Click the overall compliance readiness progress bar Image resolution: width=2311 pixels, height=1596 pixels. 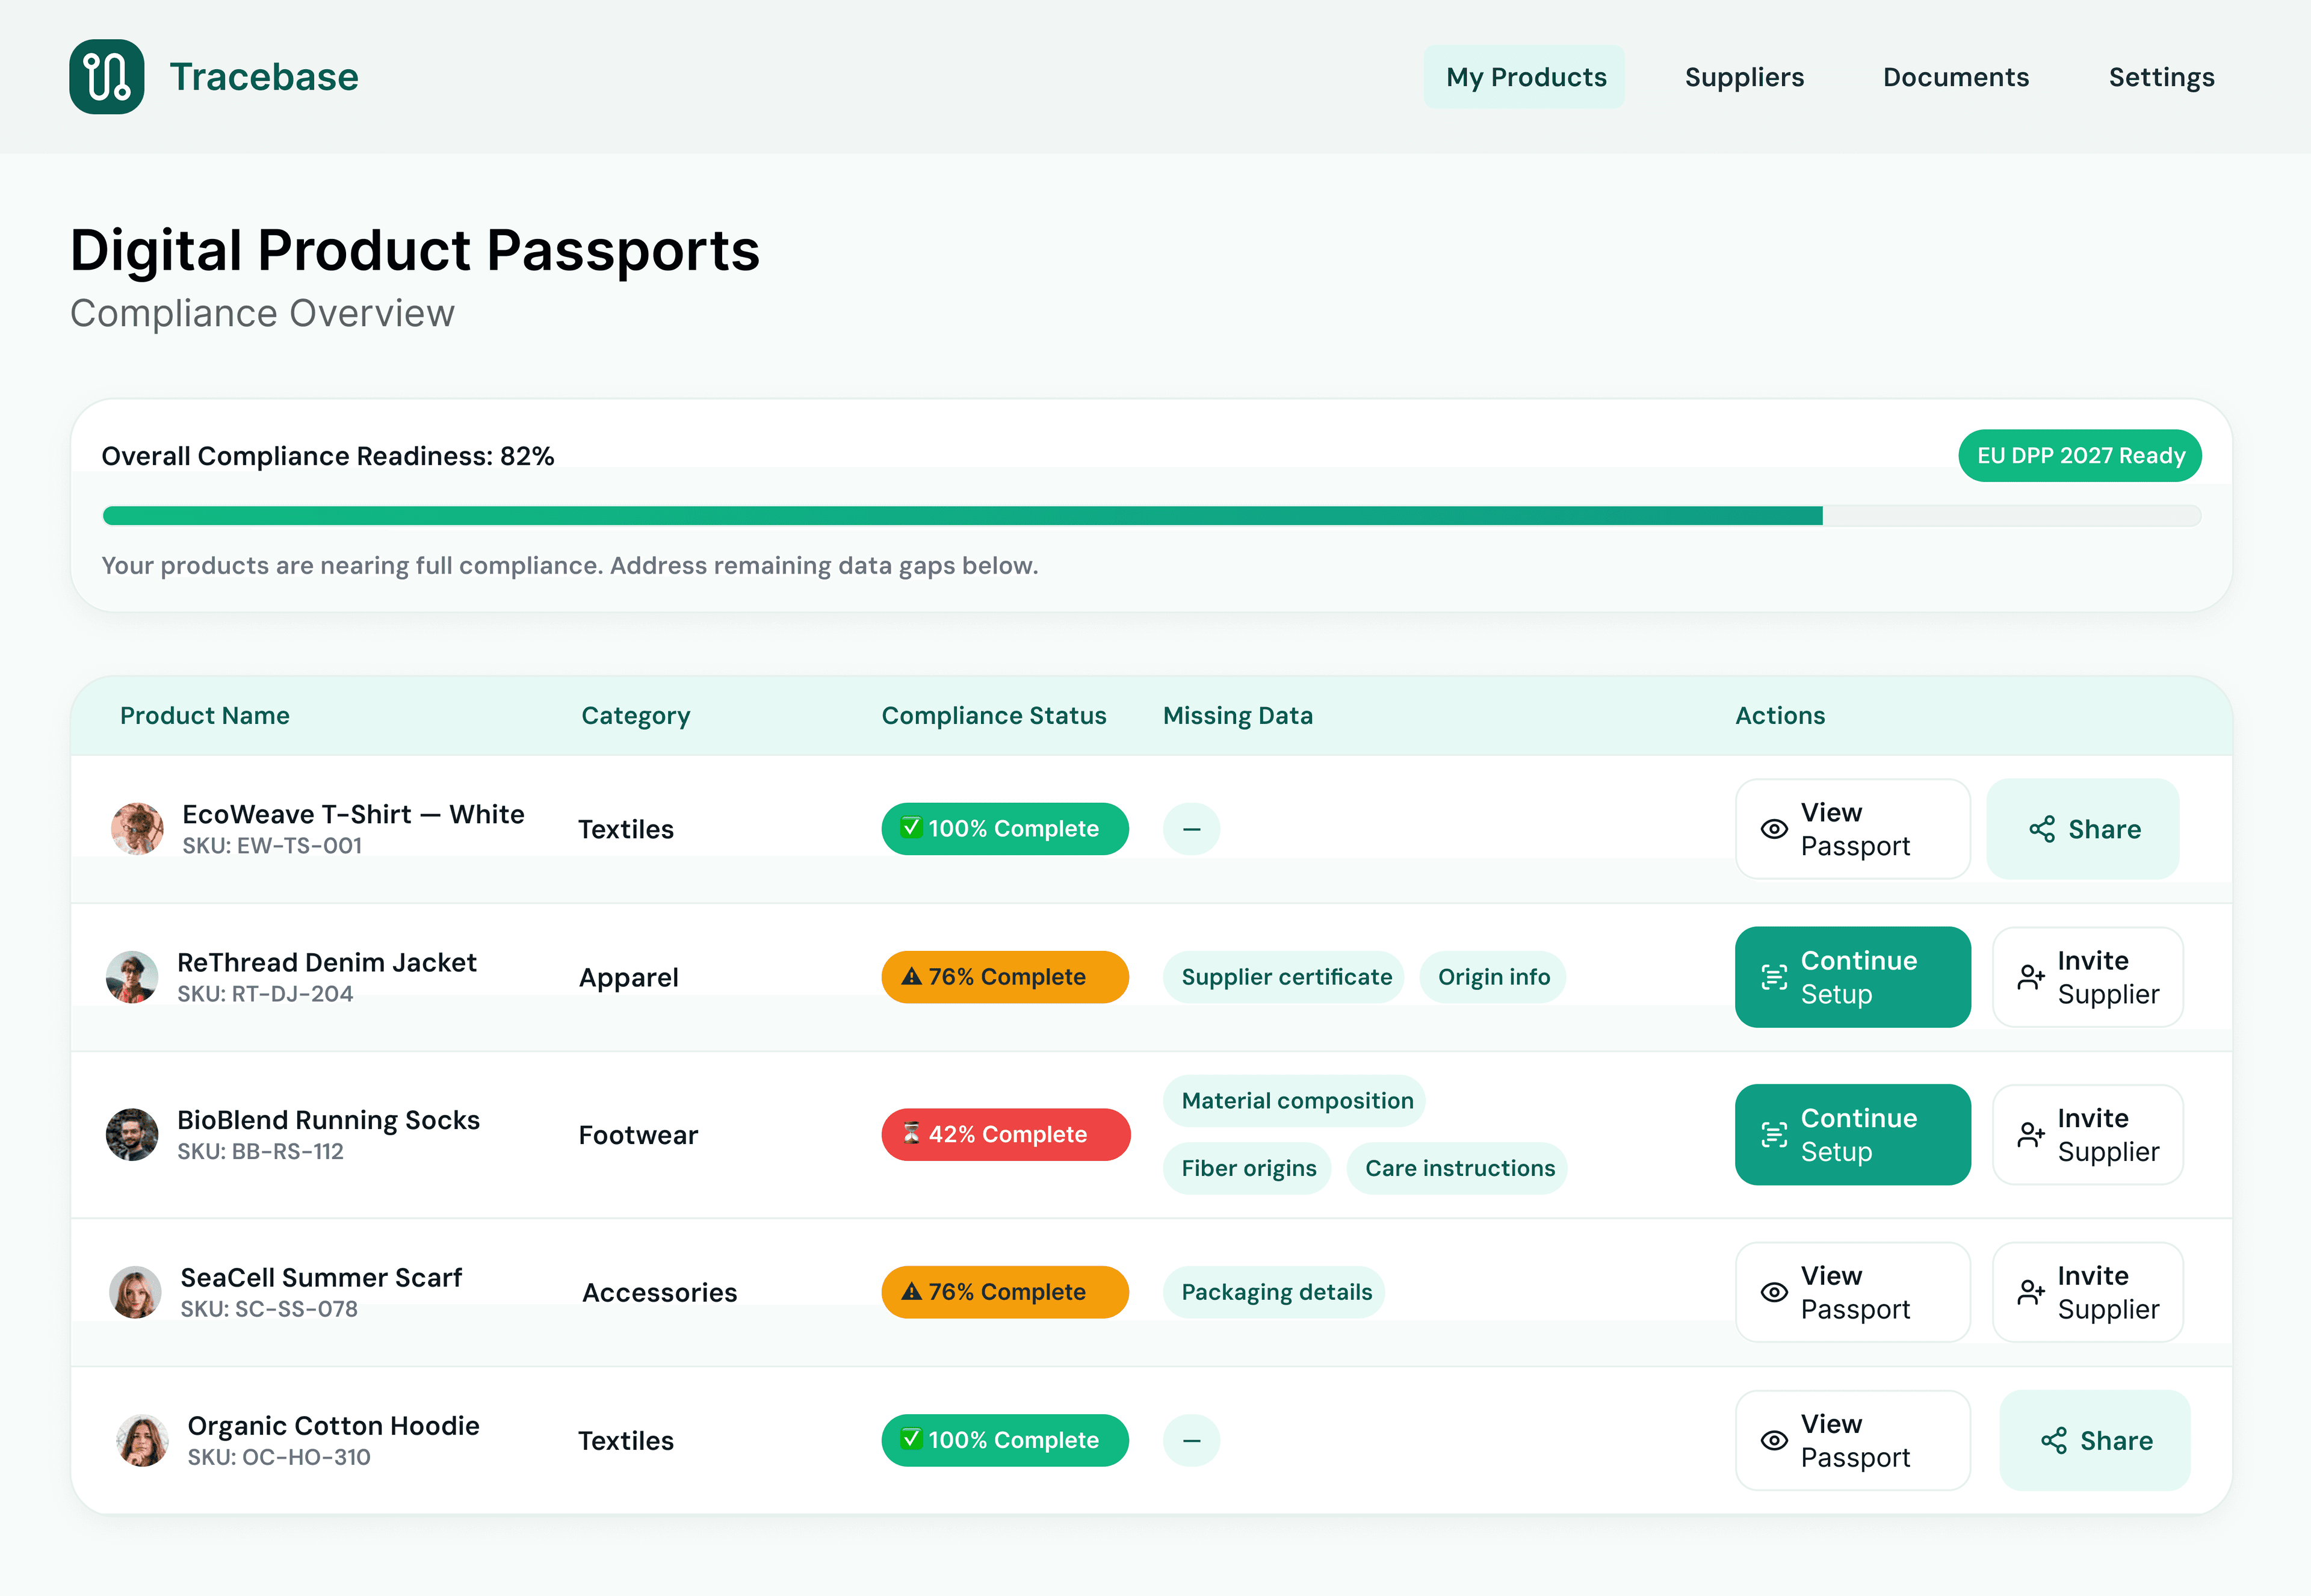coord(1150,516)
